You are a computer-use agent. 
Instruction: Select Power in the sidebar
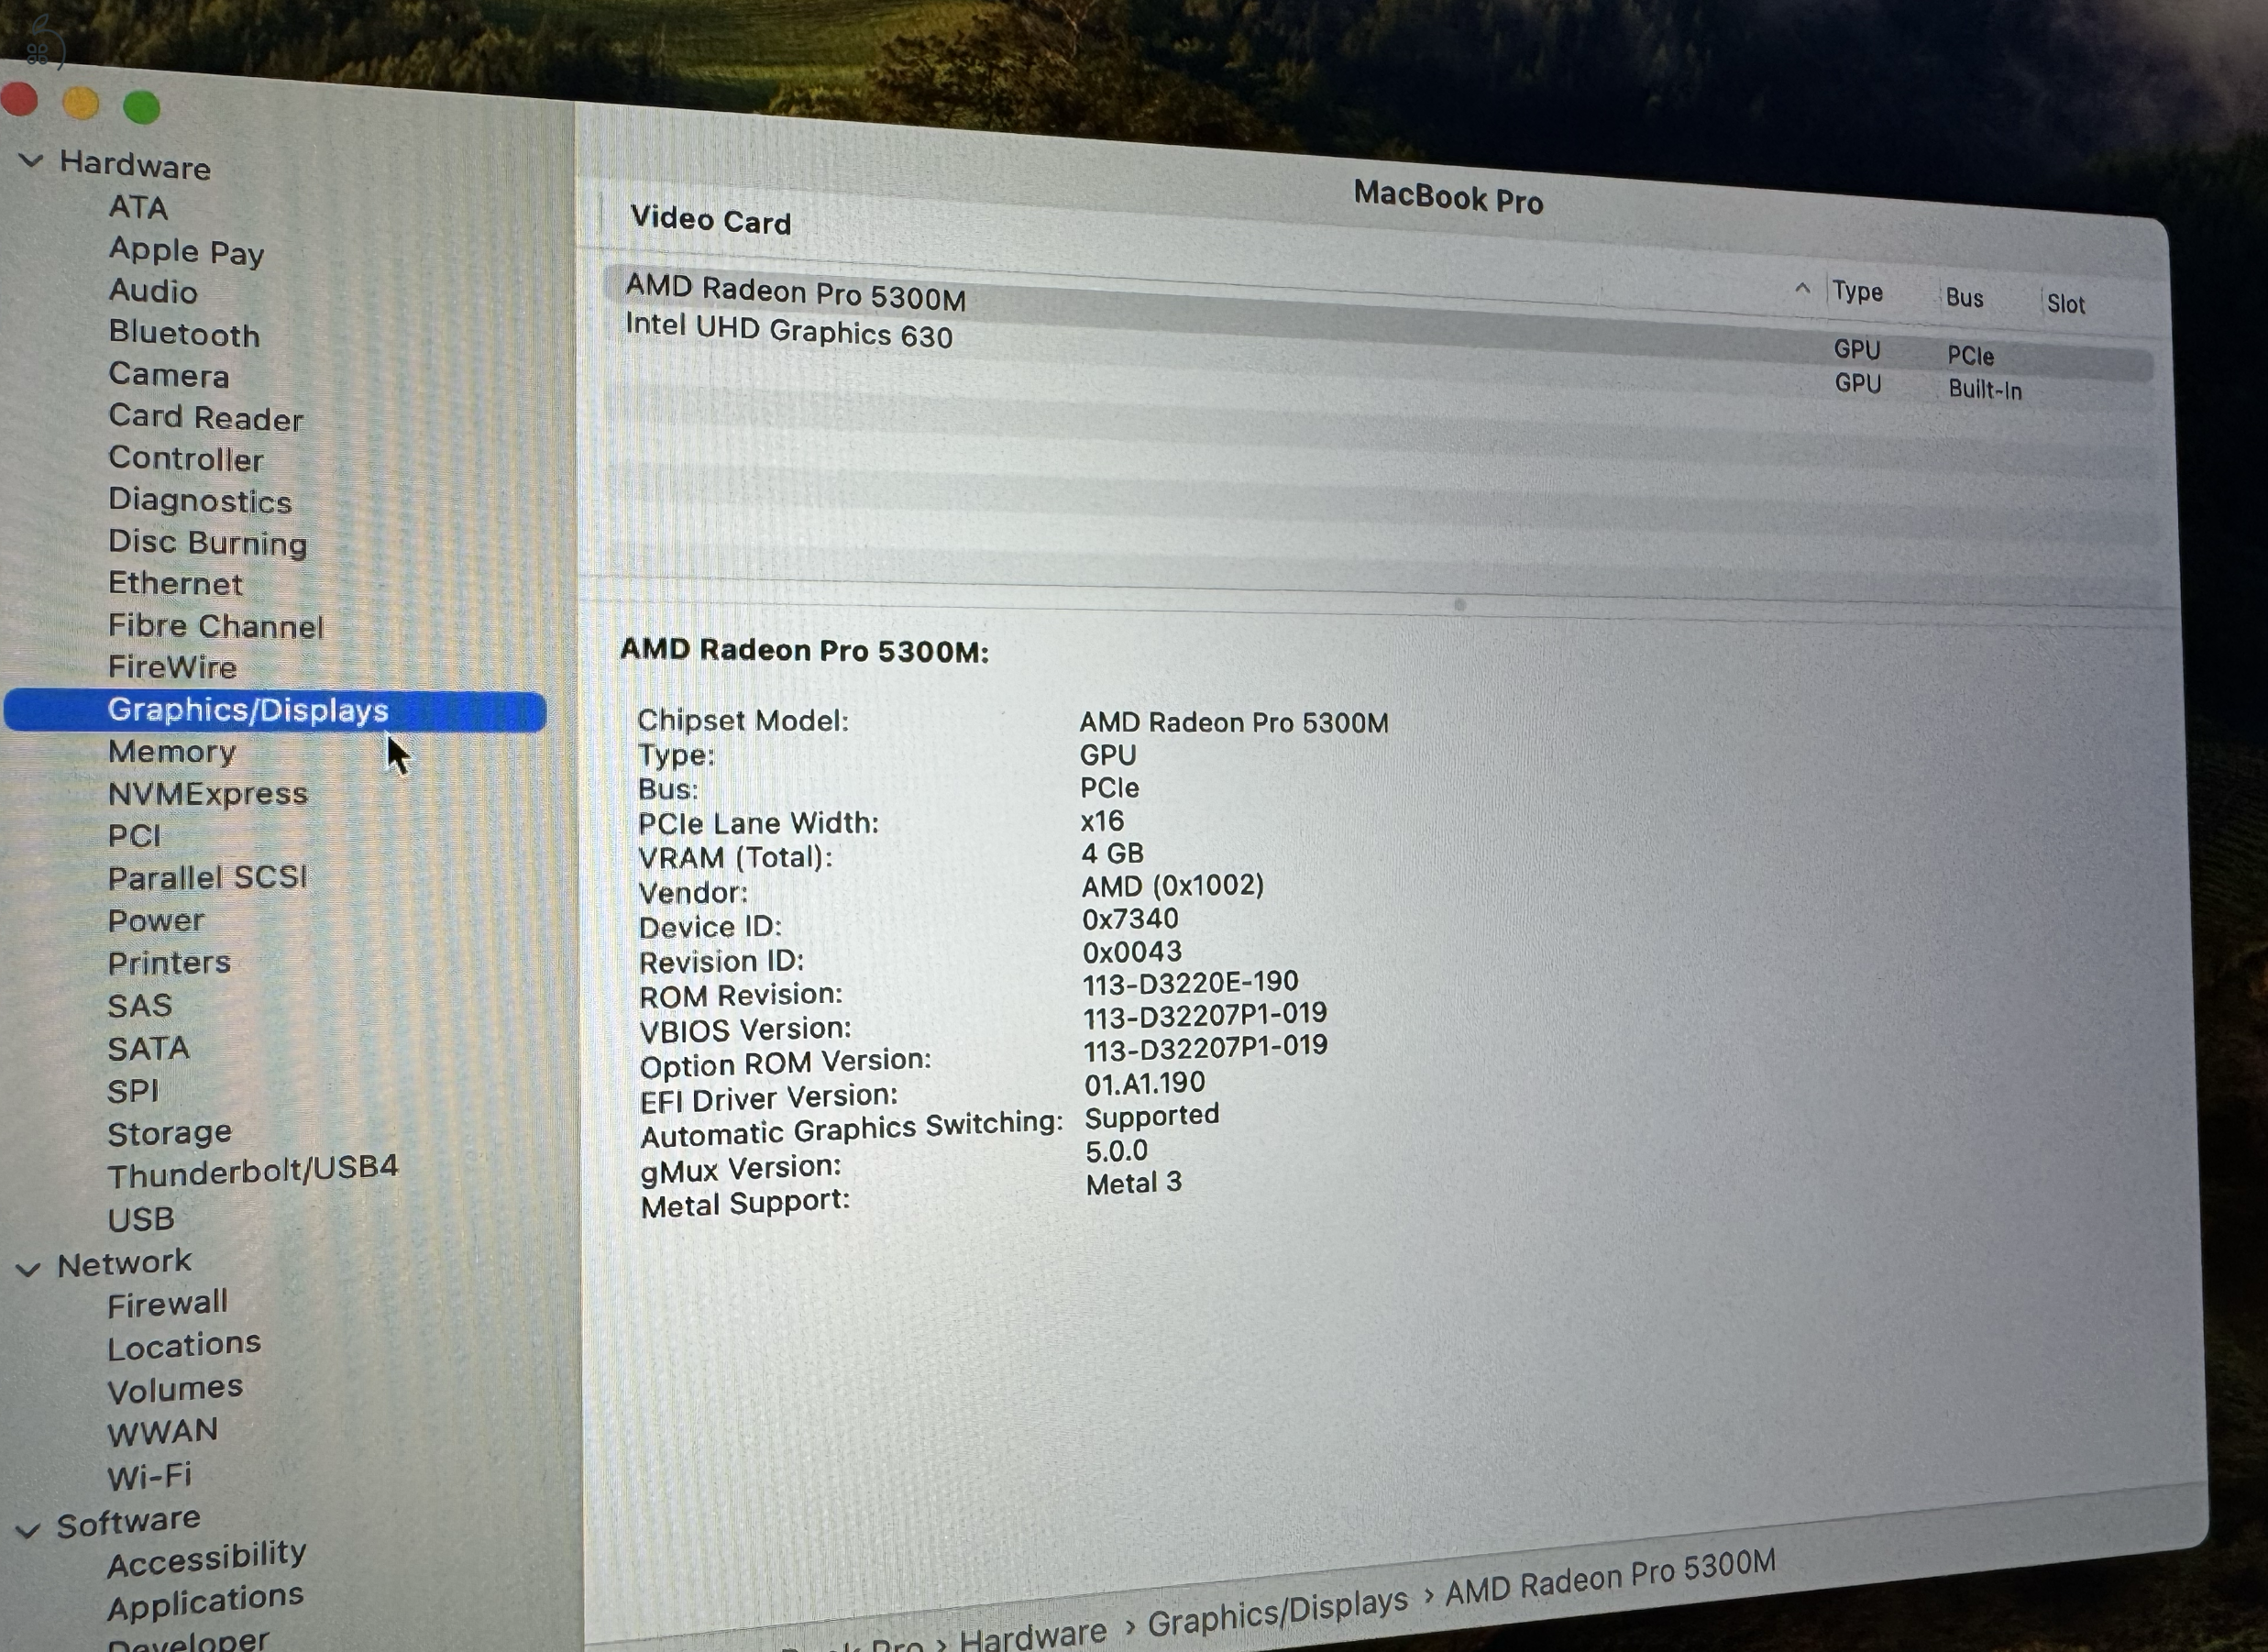[156, 920]
